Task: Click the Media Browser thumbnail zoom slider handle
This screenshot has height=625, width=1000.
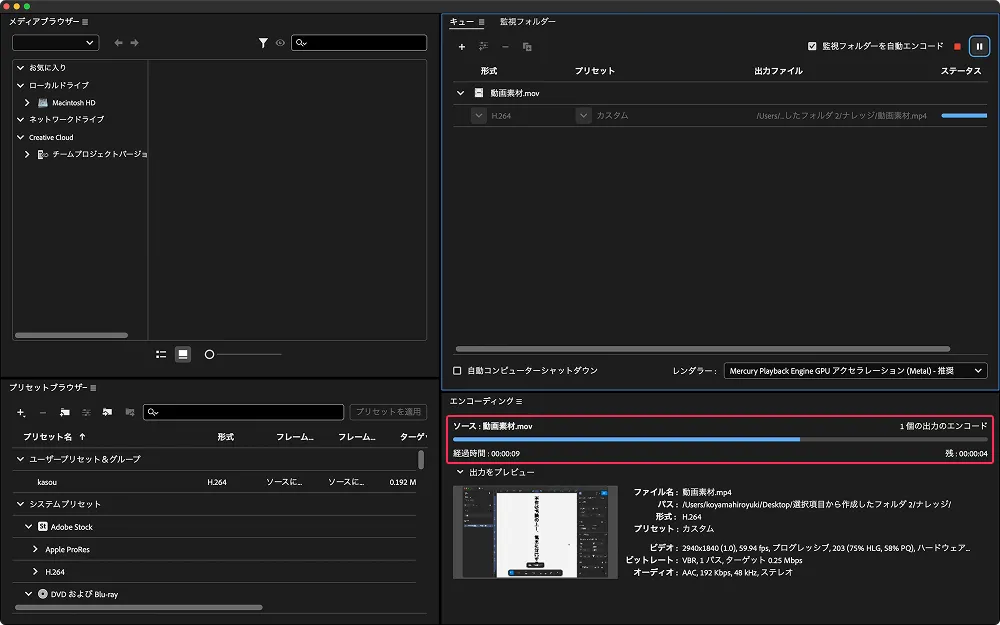Action: [209, 355]
